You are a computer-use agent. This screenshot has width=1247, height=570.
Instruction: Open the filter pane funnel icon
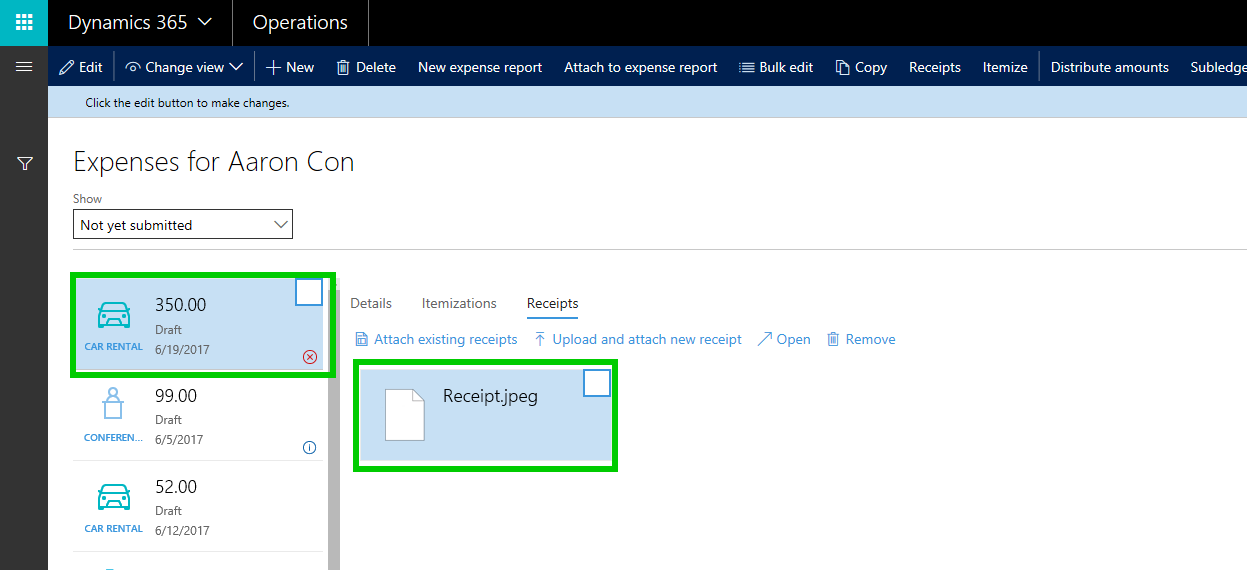tap(25, 163)
